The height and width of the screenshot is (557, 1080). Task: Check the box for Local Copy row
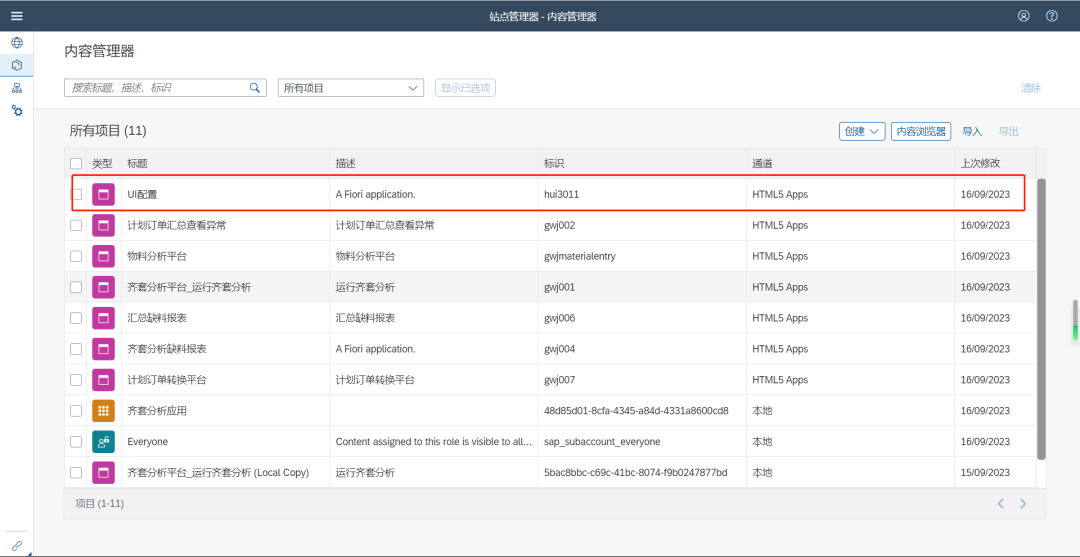pos(76,472)
